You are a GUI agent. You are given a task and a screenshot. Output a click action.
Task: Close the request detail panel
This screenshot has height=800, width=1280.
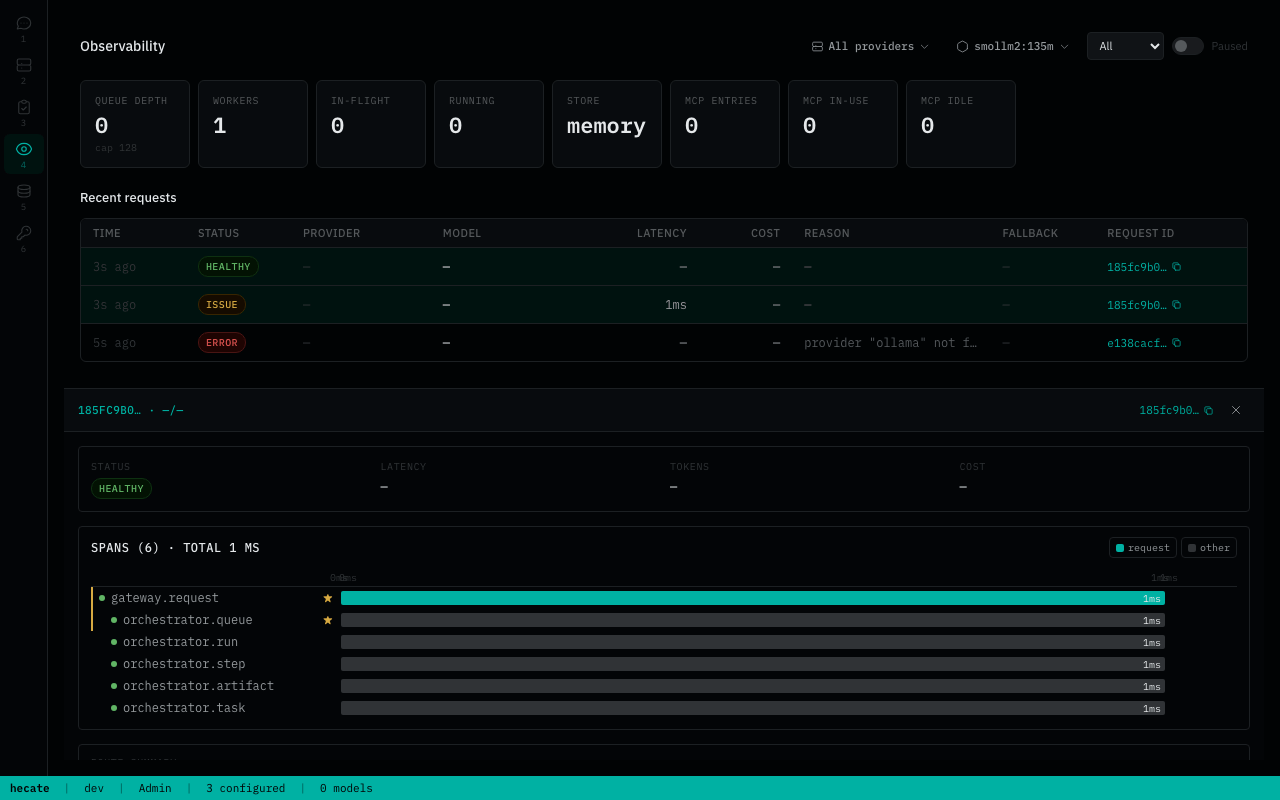(1236, 410)
